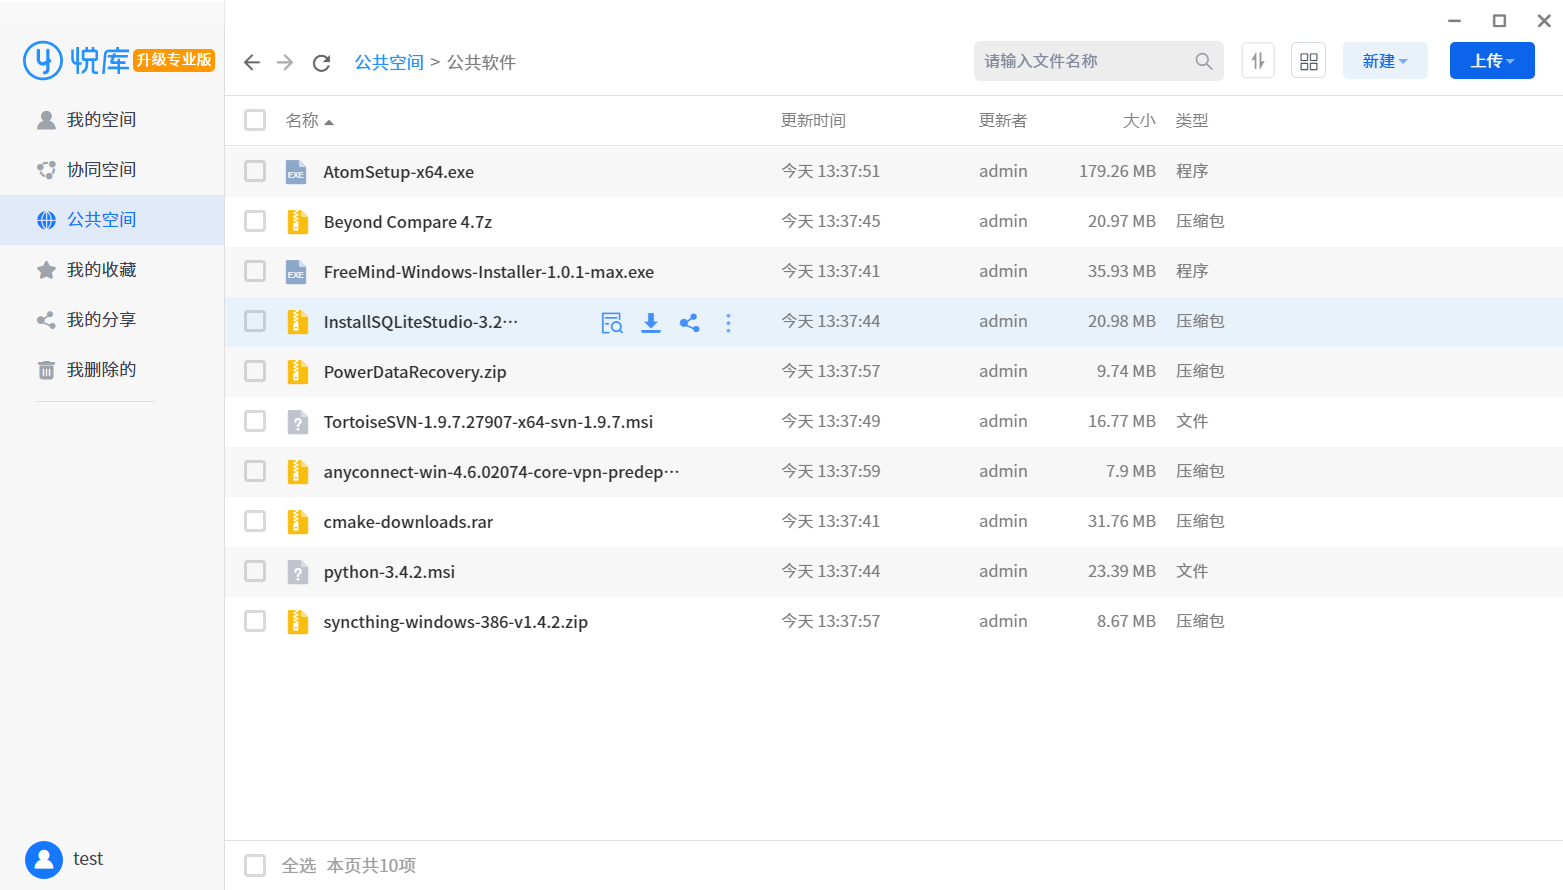Image resolution: width=1563 pixels, height=890 pixels.
Task: Click the sort order icon
Action: [1257, 61]
